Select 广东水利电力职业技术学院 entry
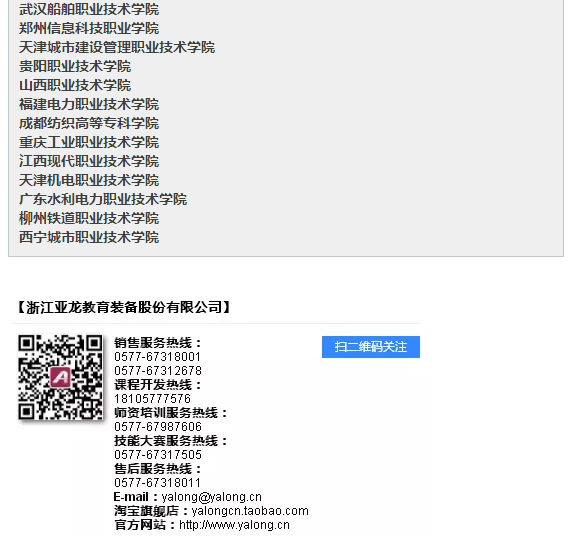Viewport: 571px width, 542px height. point(103,199)
